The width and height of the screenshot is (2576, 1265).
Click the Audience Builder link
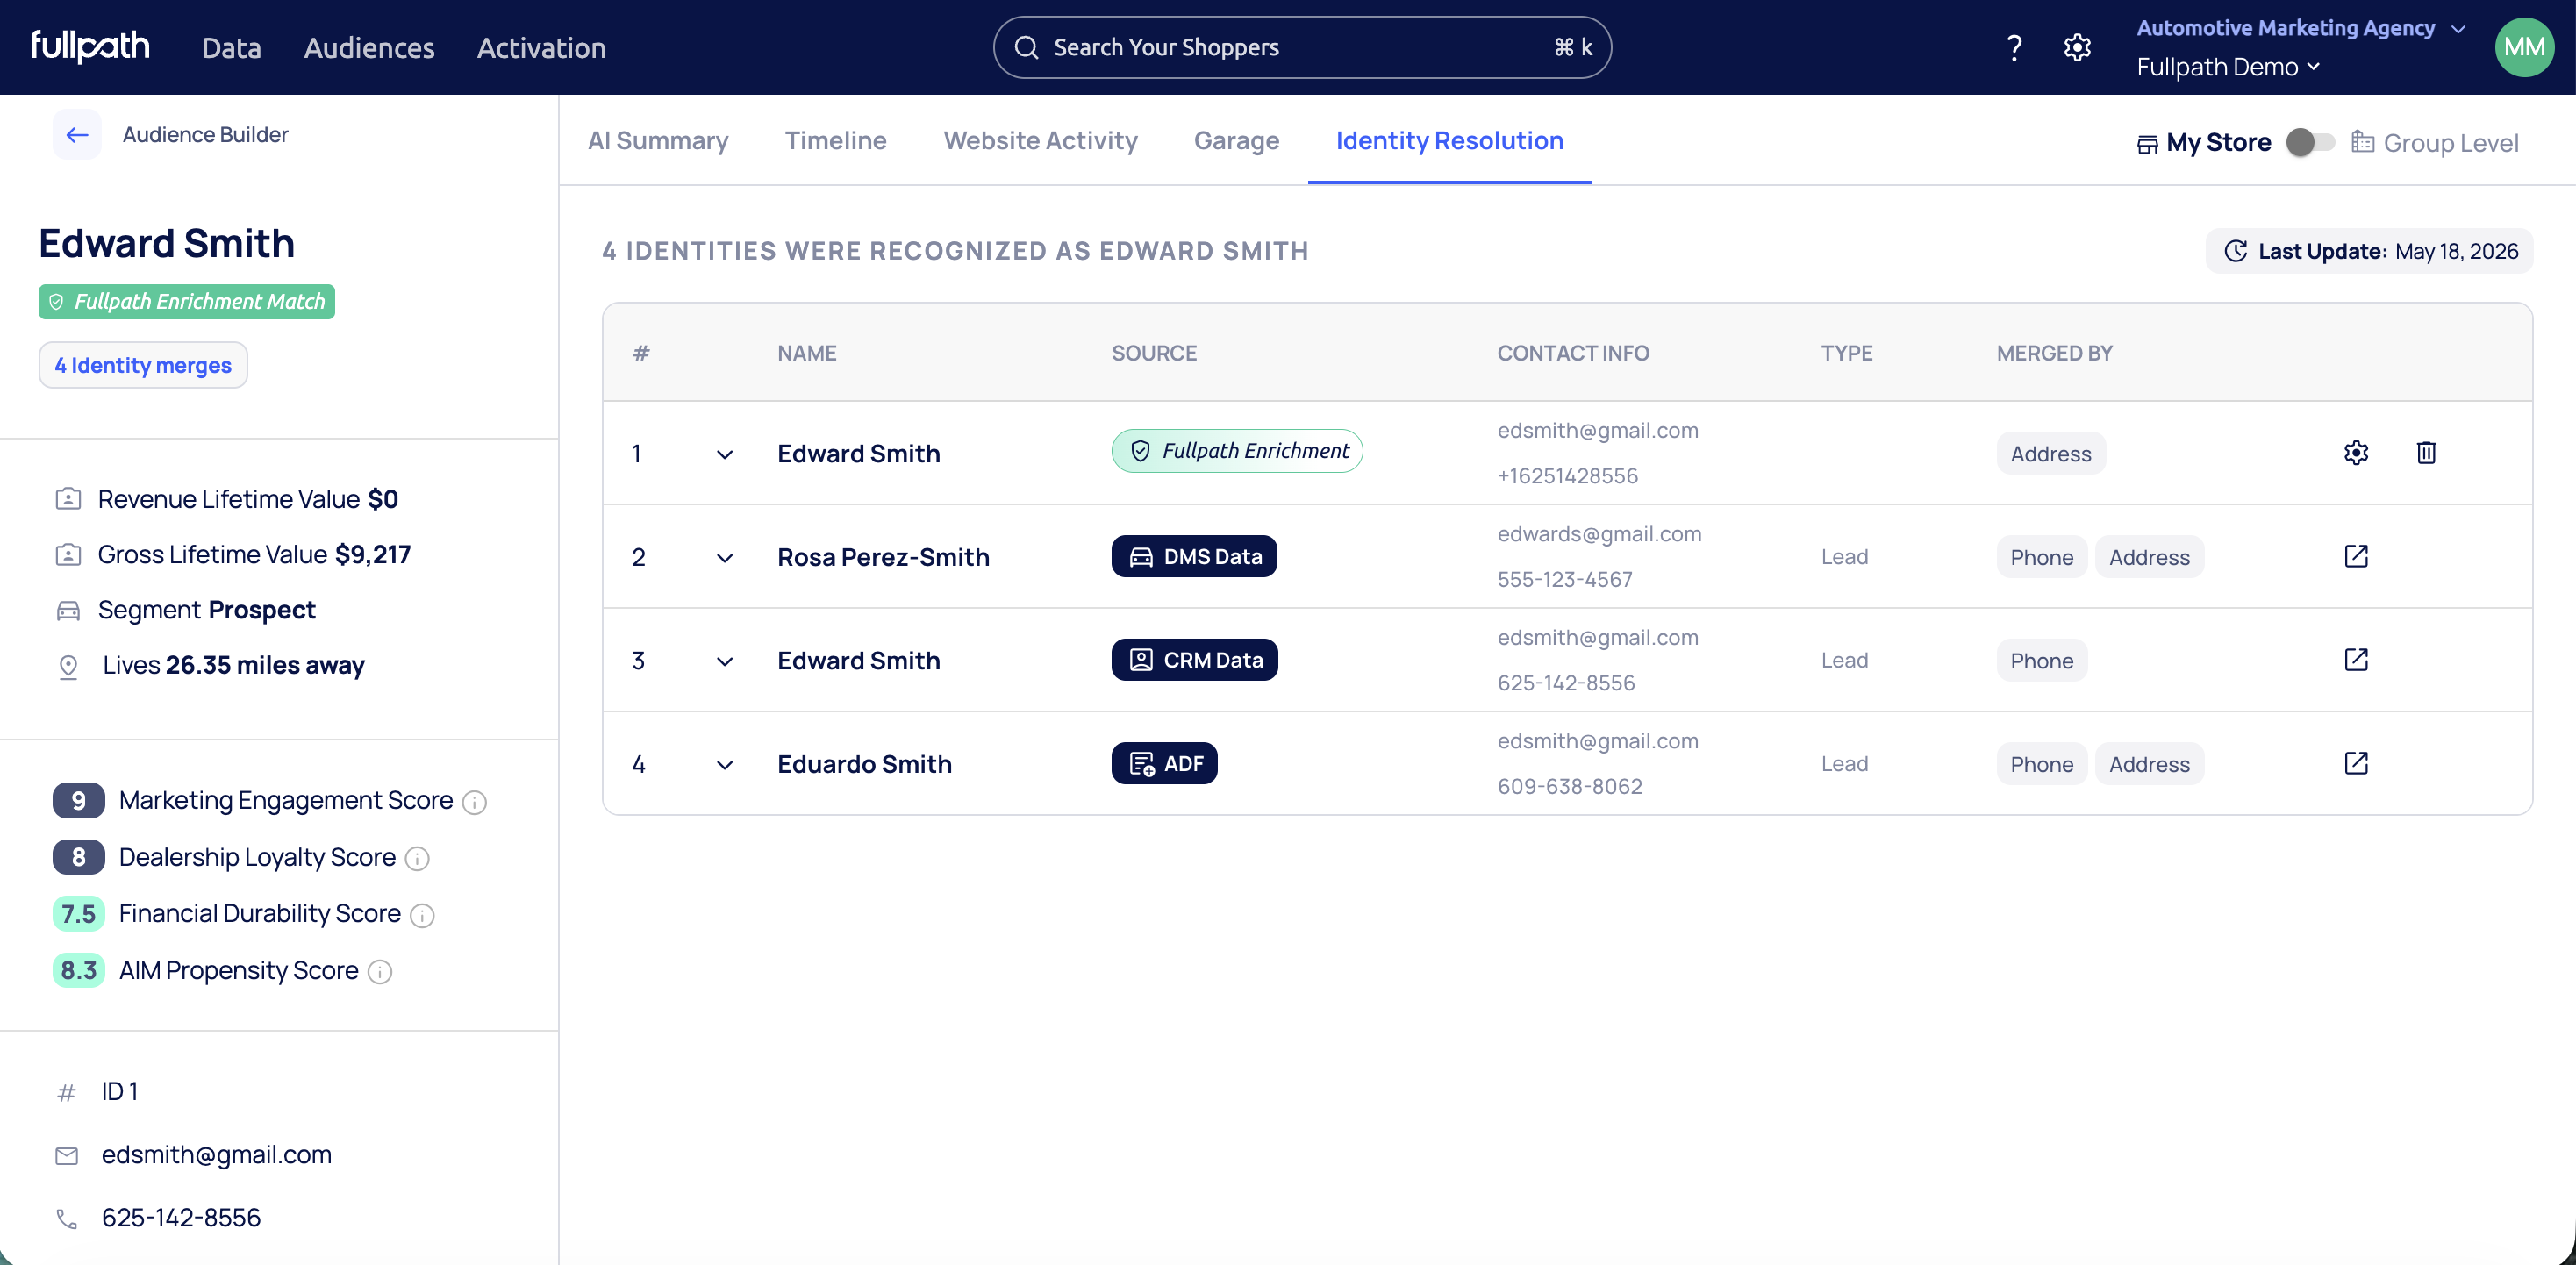click(205, 135)
